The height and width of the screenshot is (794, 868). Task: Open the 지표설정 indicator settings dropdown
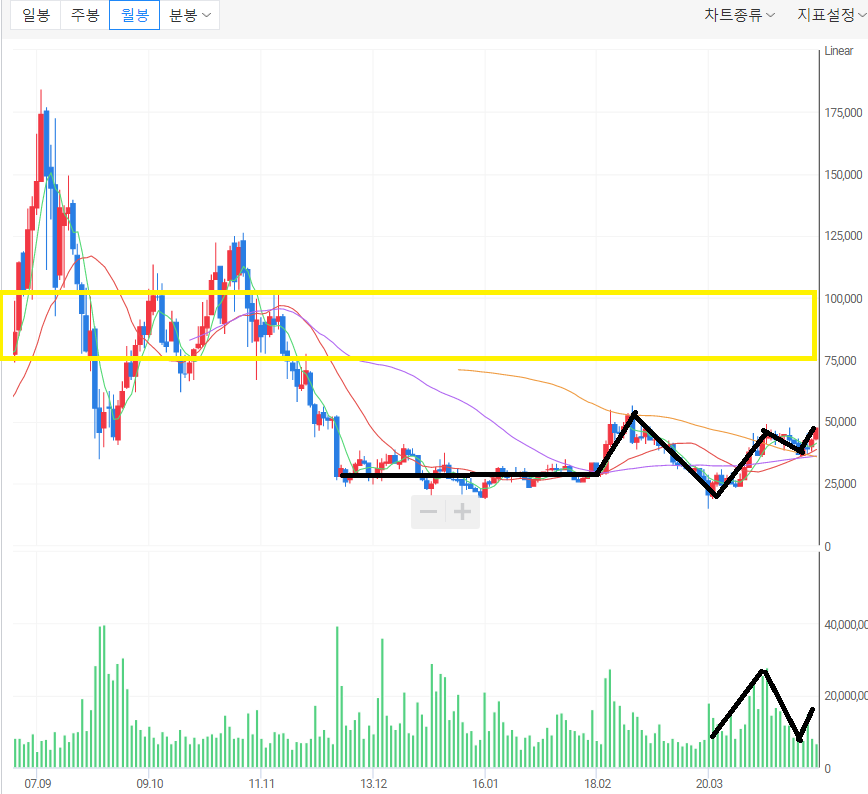(x=831, y=15)
